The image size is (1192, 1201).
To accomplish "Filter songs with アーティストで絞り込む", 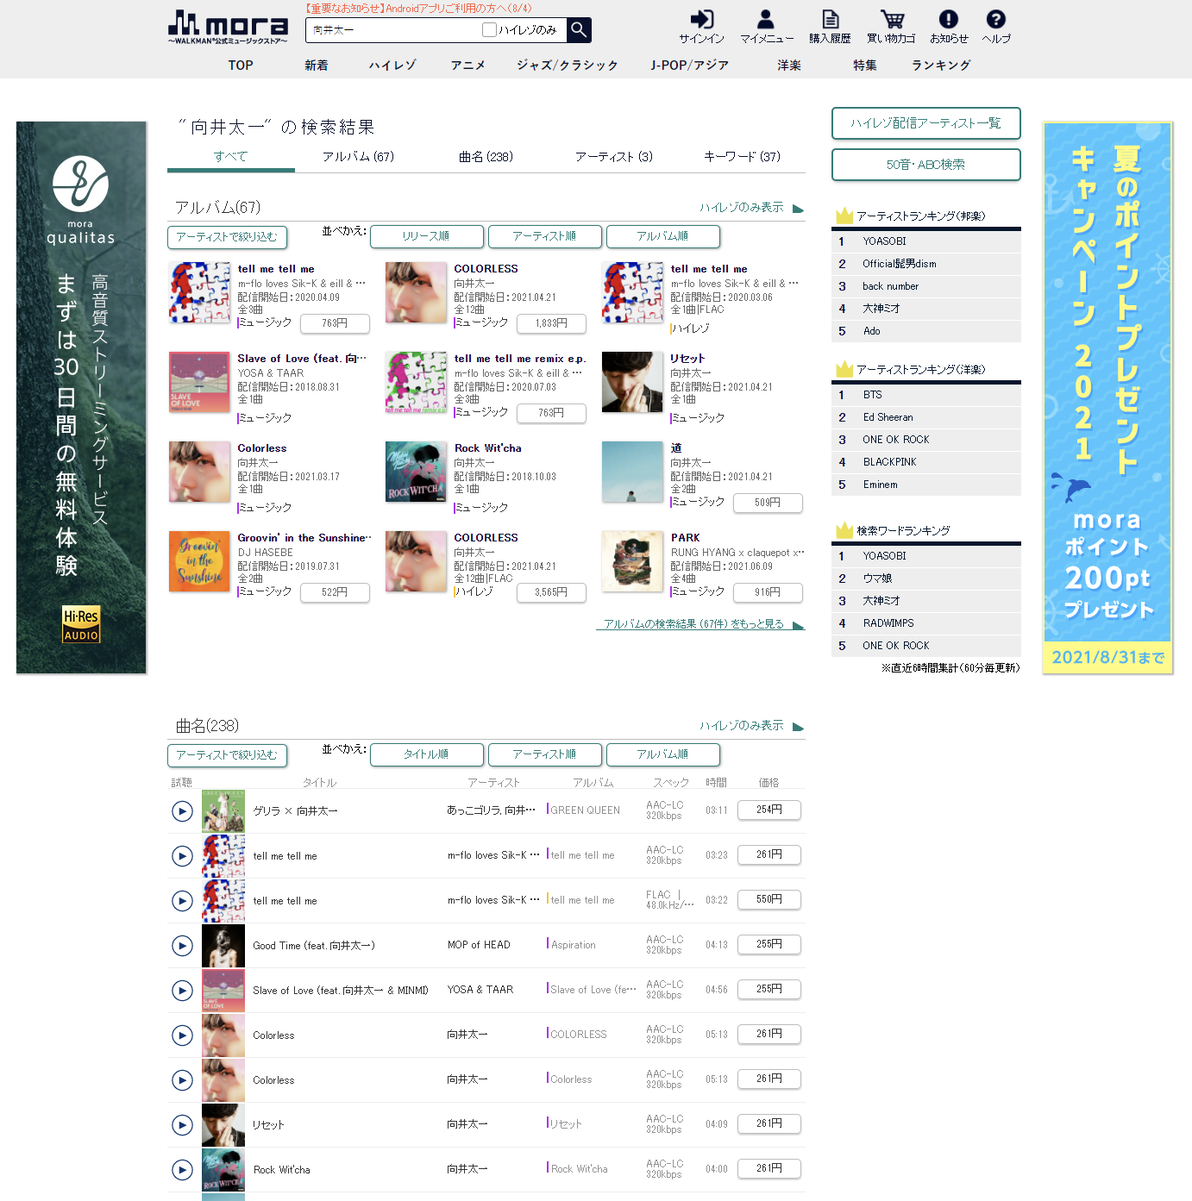I will (x=227, y=755).
